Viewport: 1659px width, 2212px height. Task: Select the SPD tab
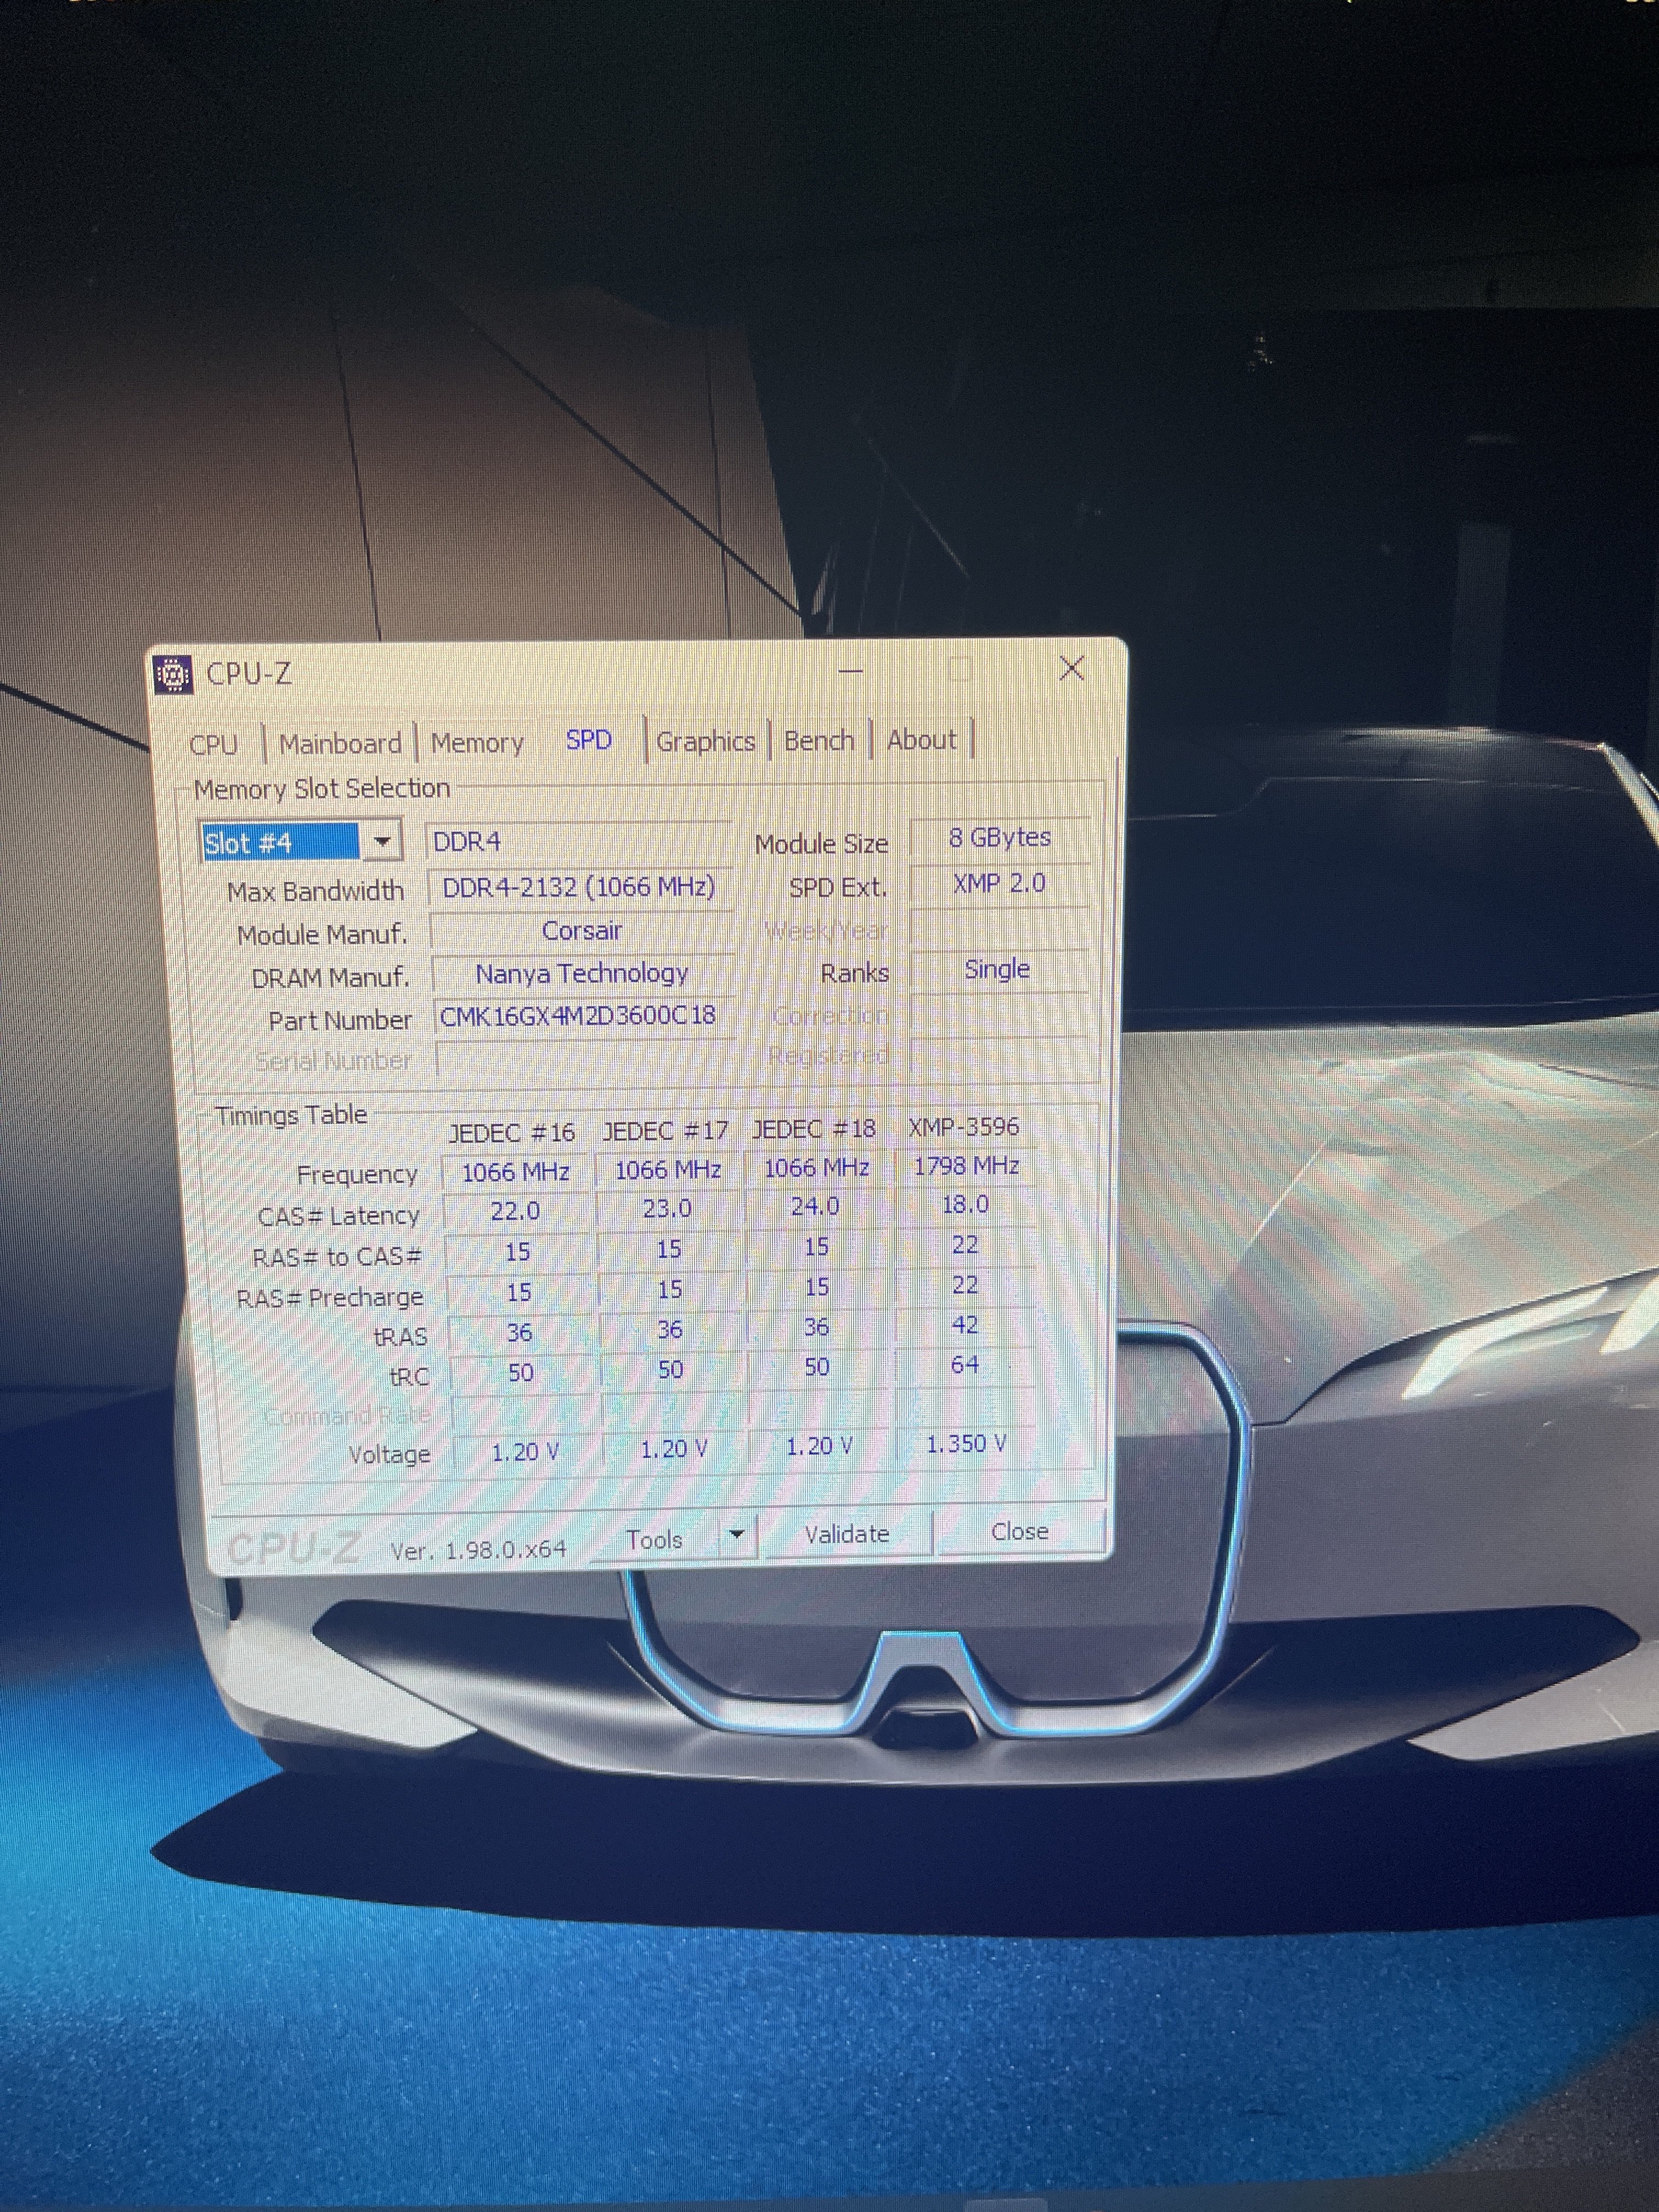tap(588, 740)
